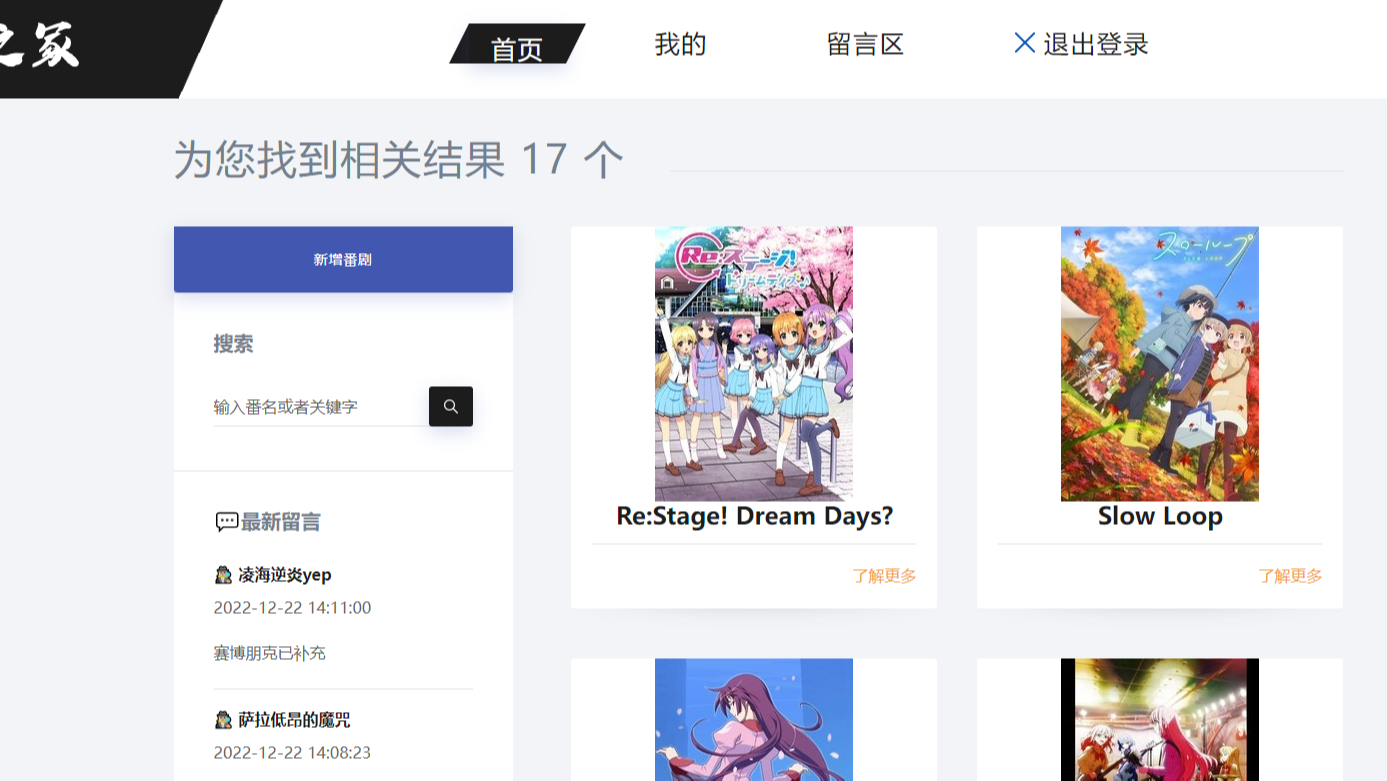The height and width of the screenshot is (781, 1387).
Task: Click the 最新留言 heading
Action: pos(281,522)
